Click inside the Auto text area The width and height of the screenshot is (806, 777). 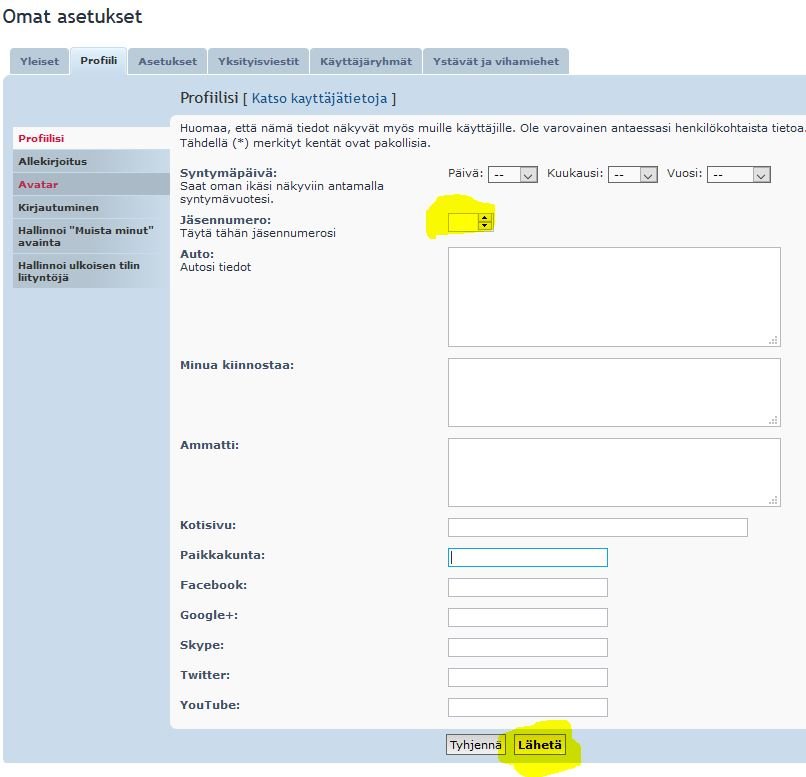(x=613, y=297)
